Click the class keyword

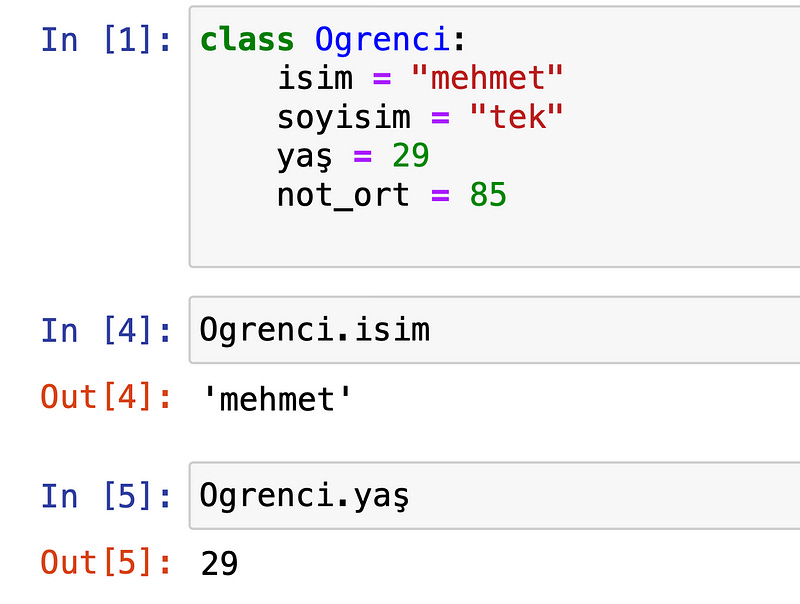[247, 40]
